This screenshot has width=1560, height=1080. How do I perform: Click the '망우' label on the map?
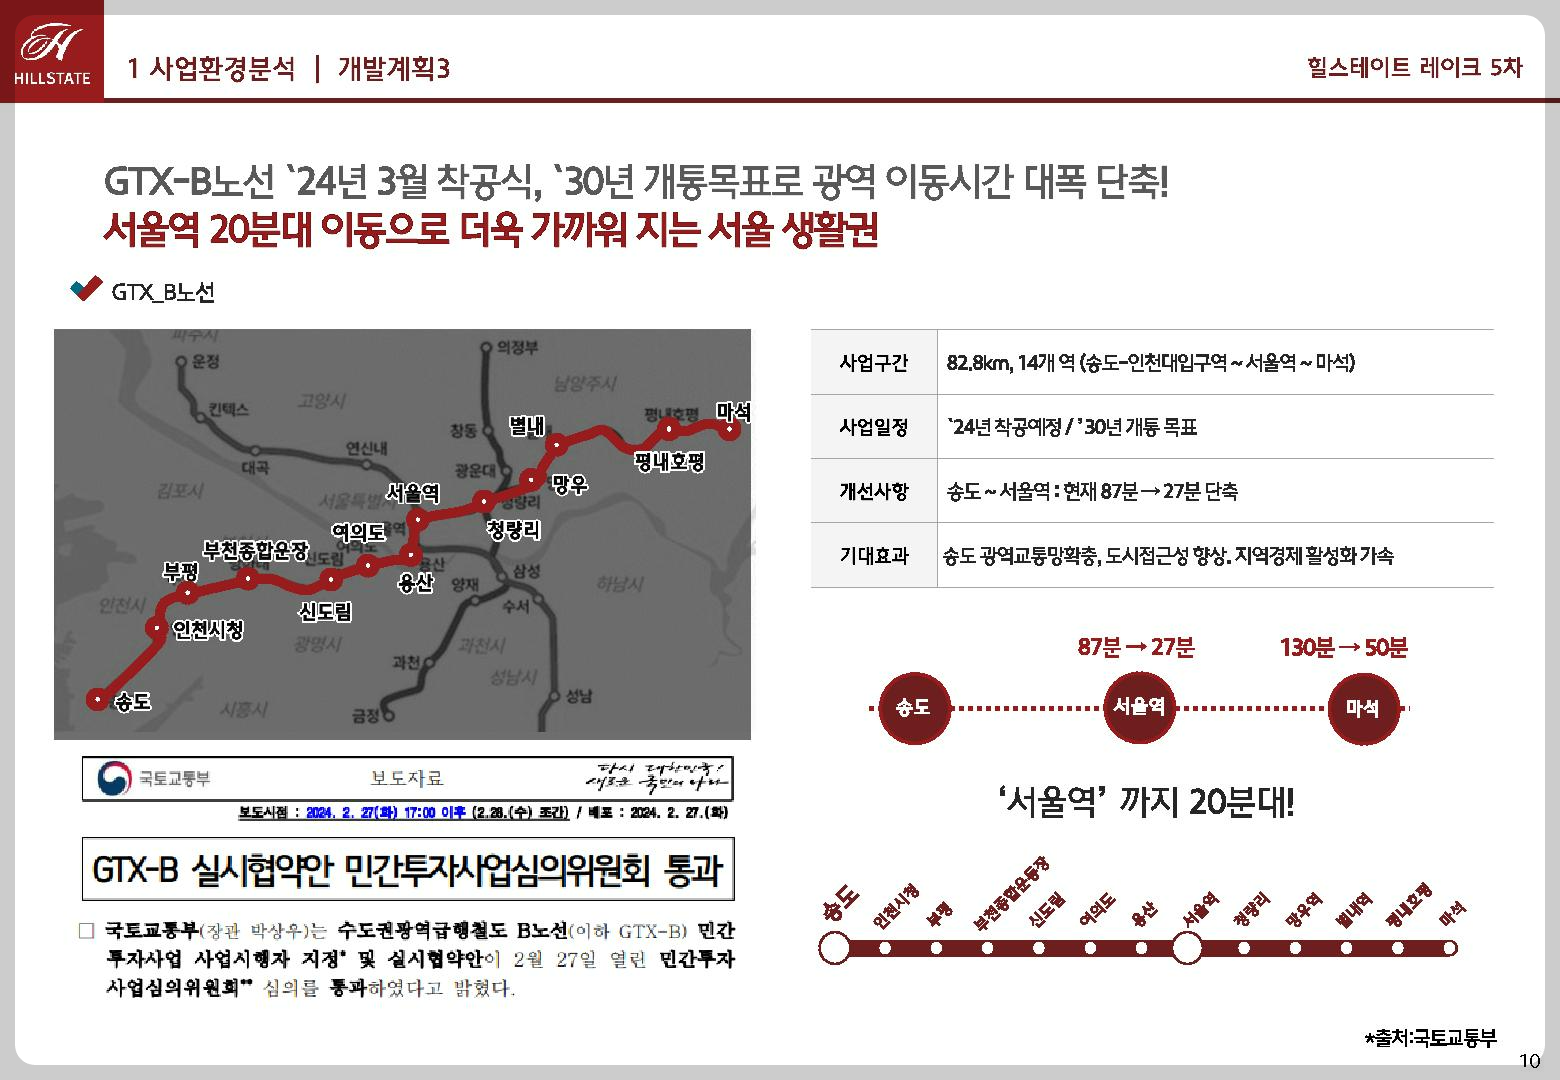click(x=569, y=485)
